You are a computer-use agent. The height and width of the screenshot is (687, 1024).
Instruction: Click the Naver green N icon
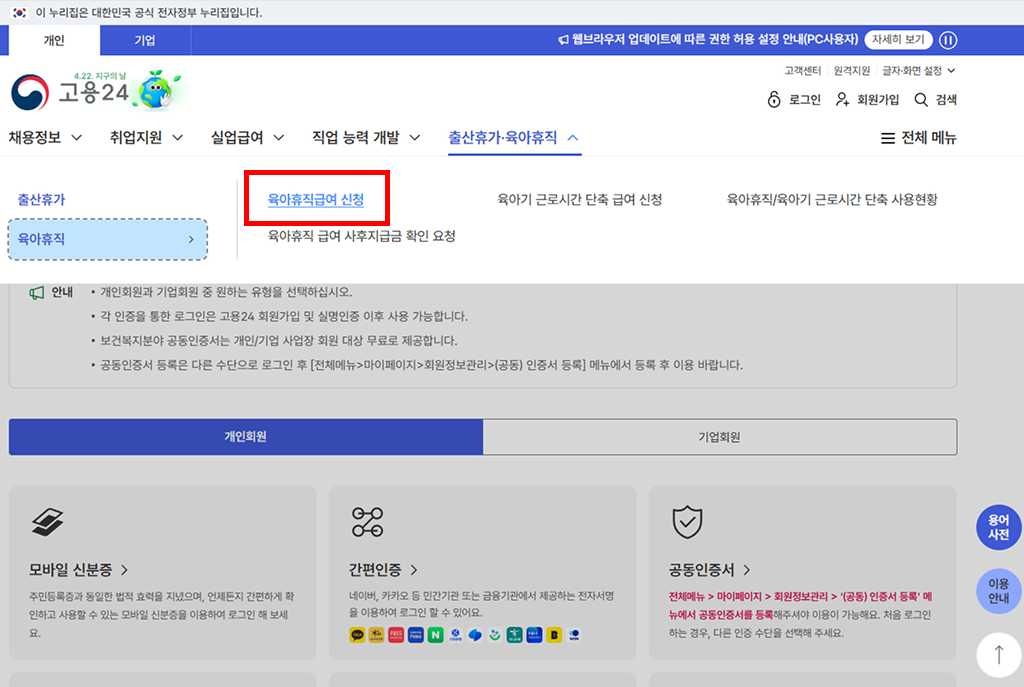[x=436, y=635]
